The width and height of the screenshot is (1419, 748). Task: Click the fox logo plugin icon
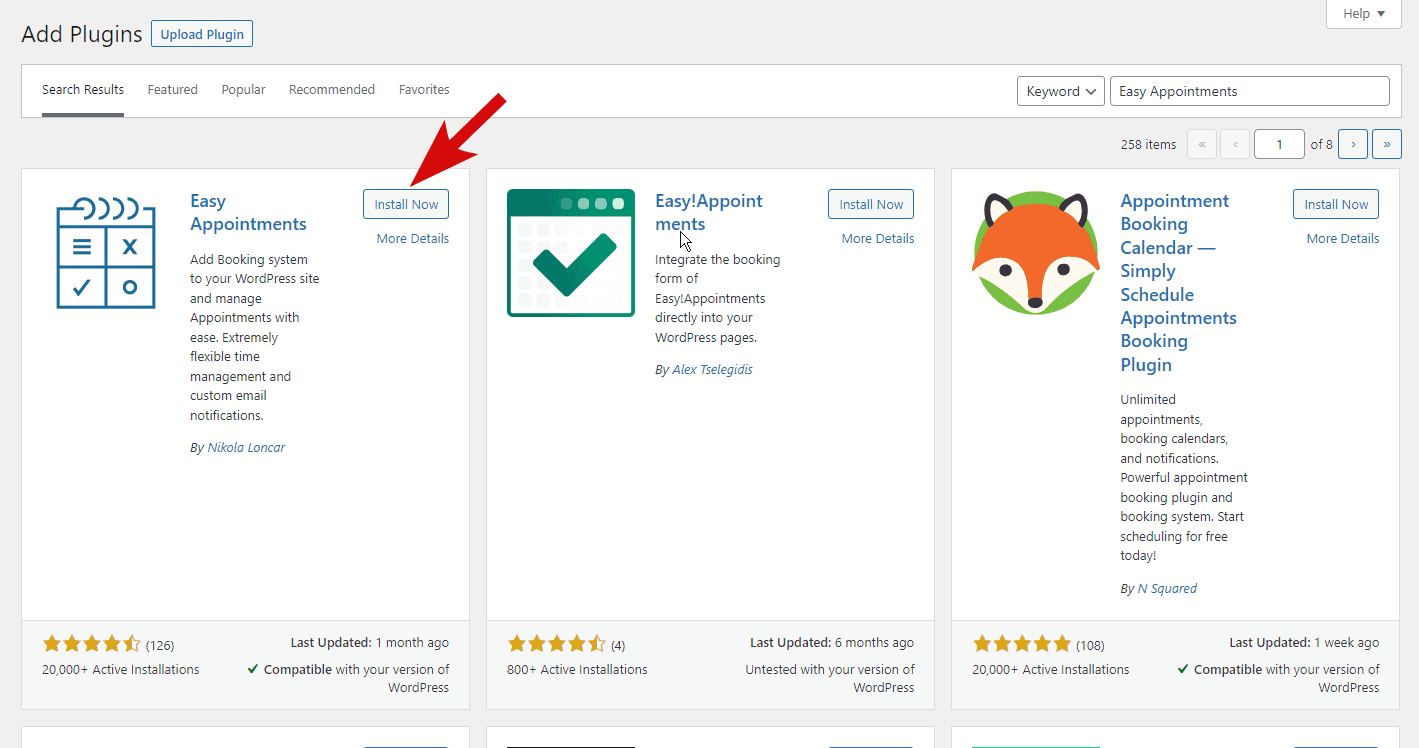click(x=1035, y=253)
